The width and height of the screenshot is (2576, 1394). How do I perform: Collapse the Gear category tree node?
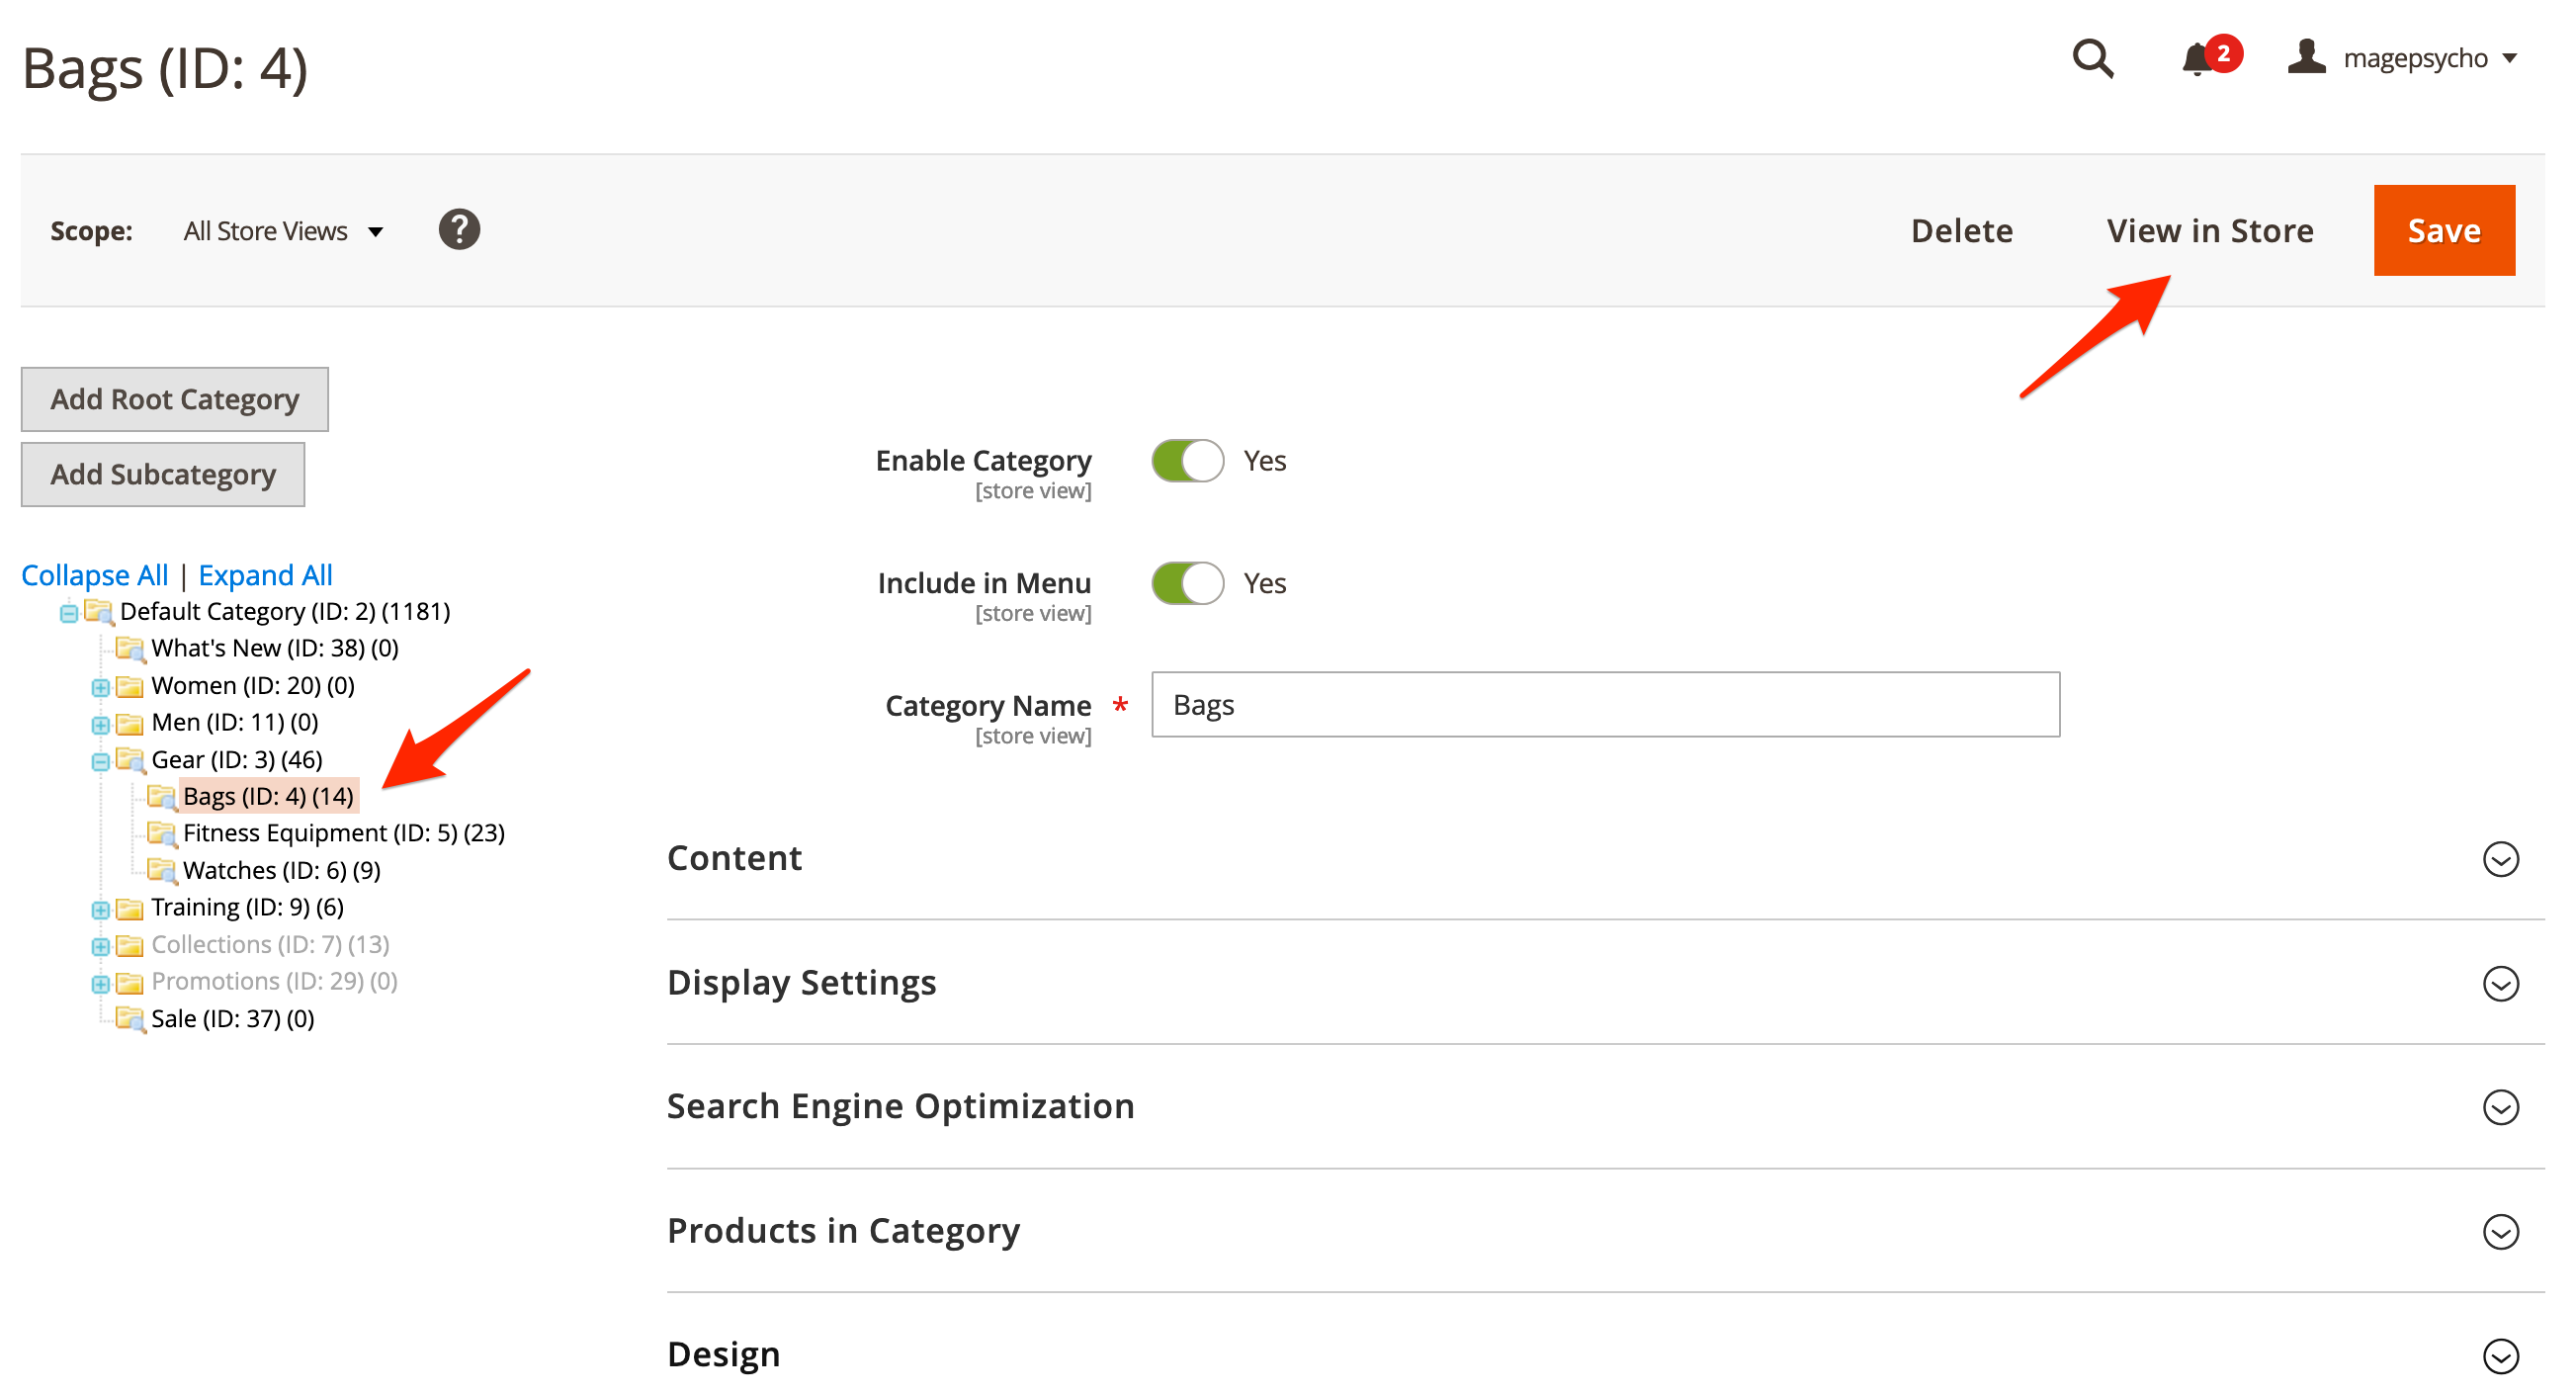tap(100, 762)
